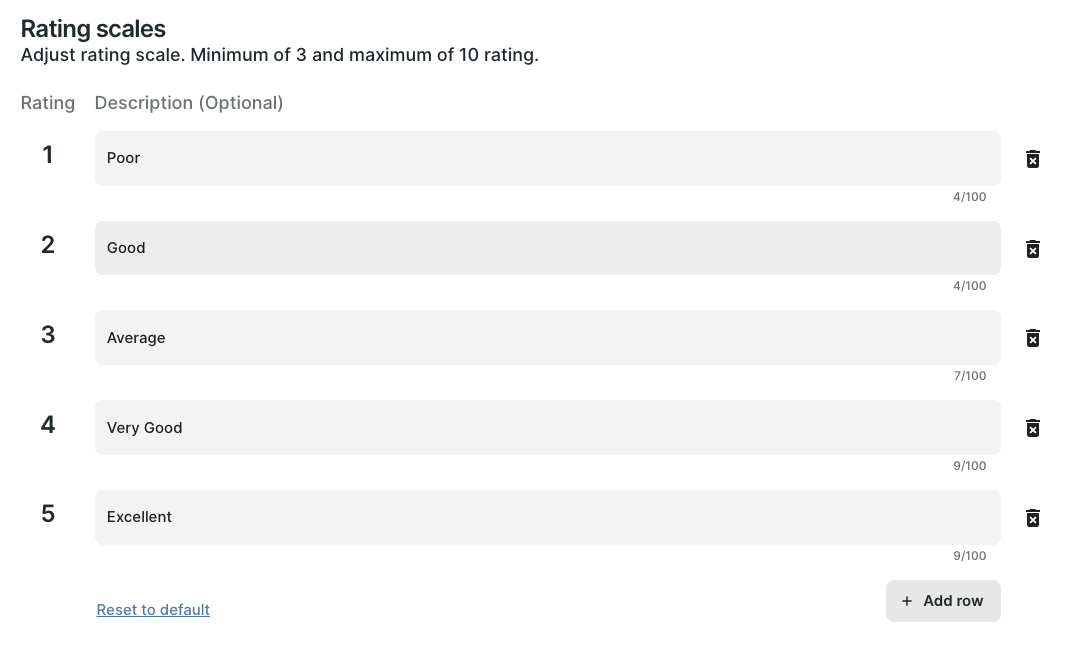The width and height of the screenshot is (1075, 645).
Task: Click the Description (Optional) column label
Action: [189, 103]
